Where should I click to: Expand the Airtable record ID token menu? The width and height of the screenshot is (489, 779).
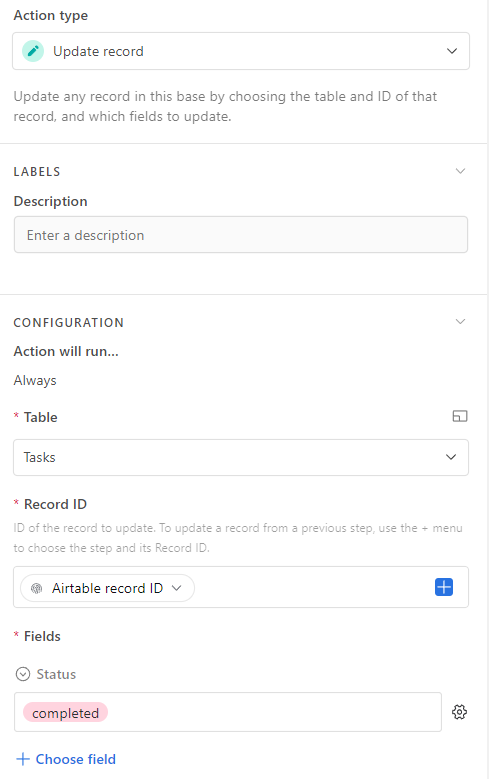176,588
